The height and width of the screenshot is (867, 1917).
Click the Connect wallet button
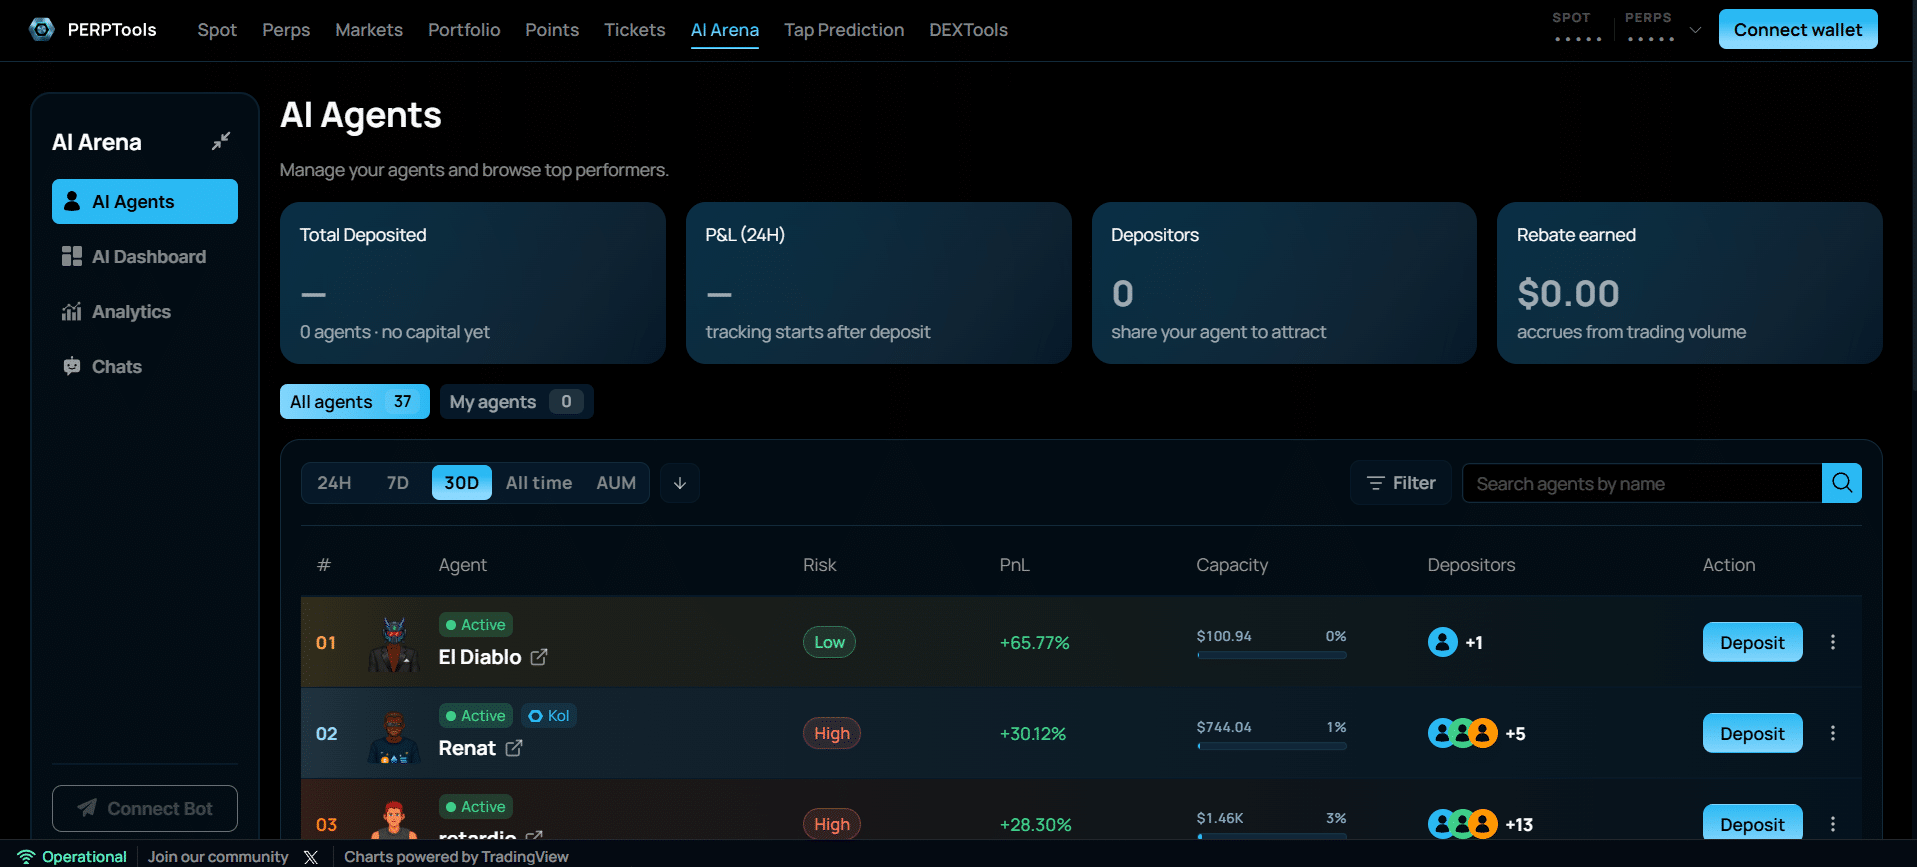coord(1798,29)
